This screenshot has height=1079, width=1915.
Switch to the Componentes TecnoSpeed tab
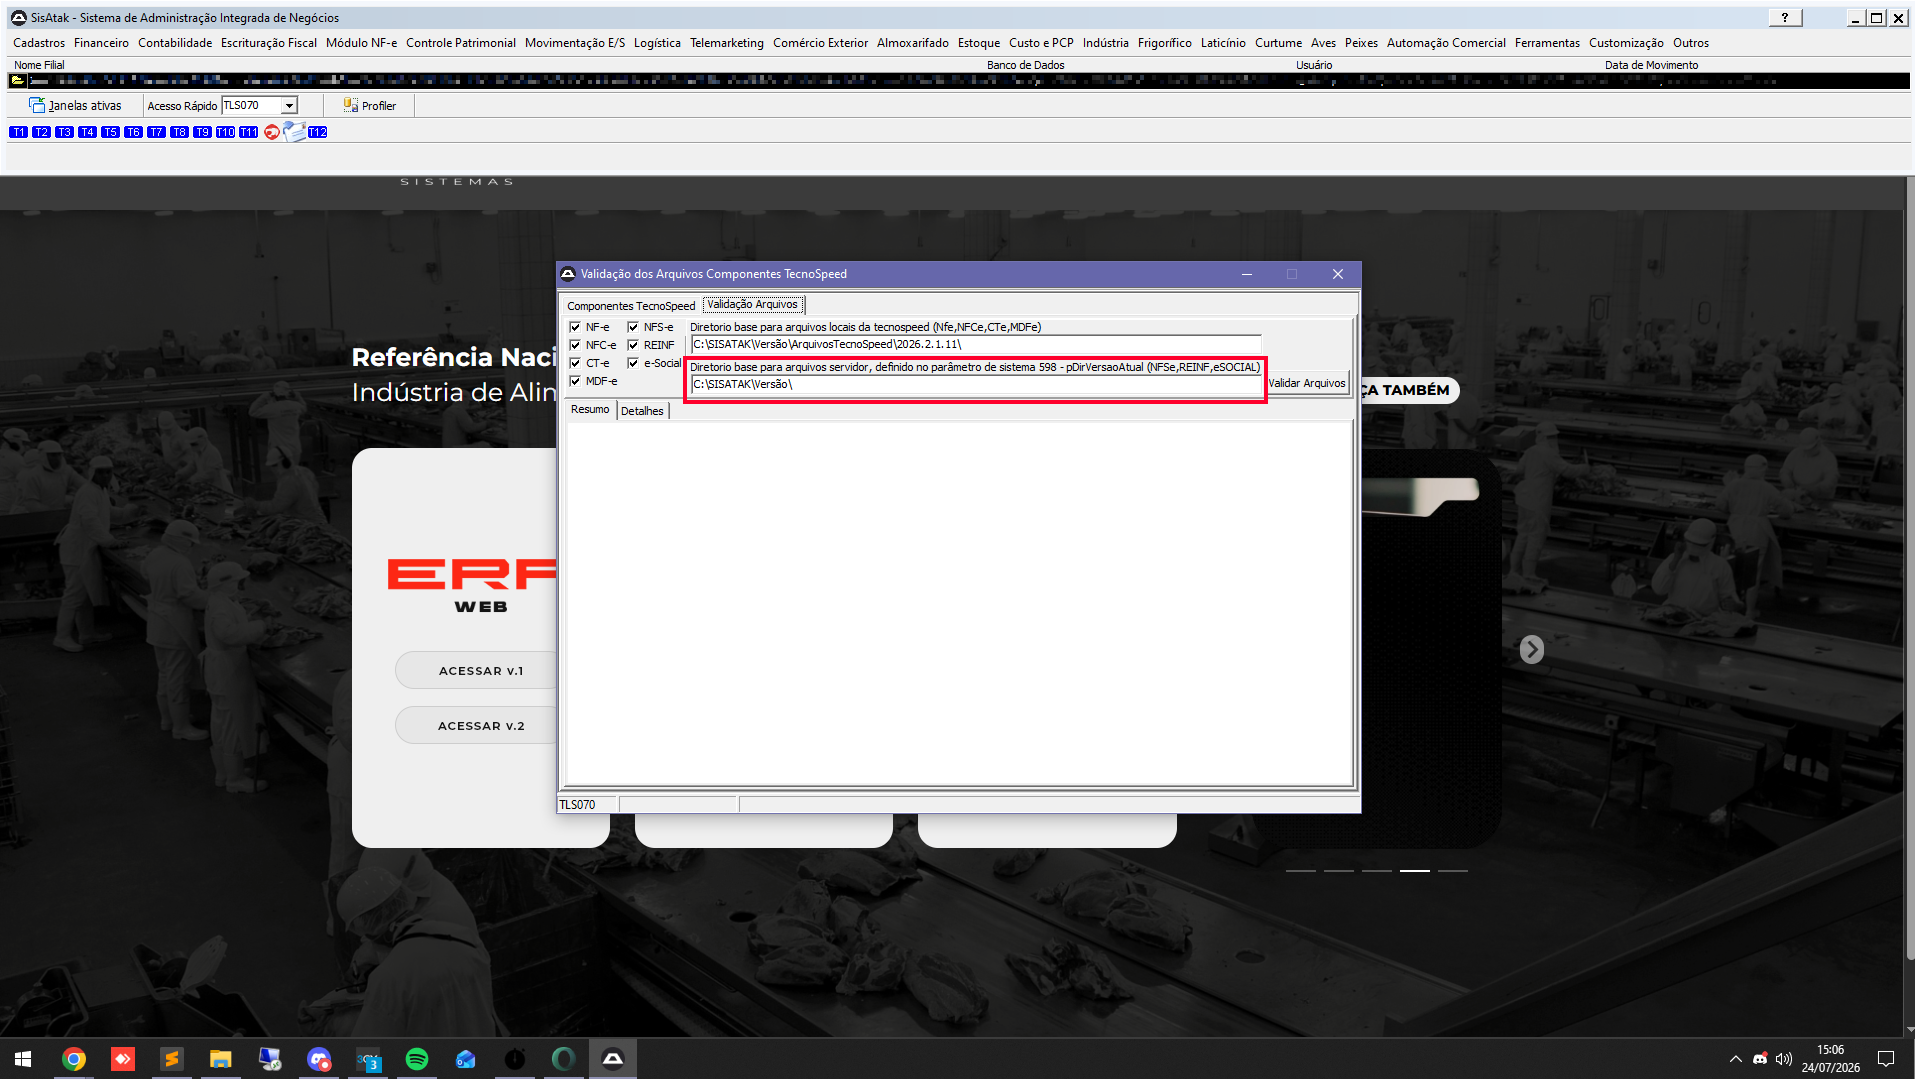point(631,306)
